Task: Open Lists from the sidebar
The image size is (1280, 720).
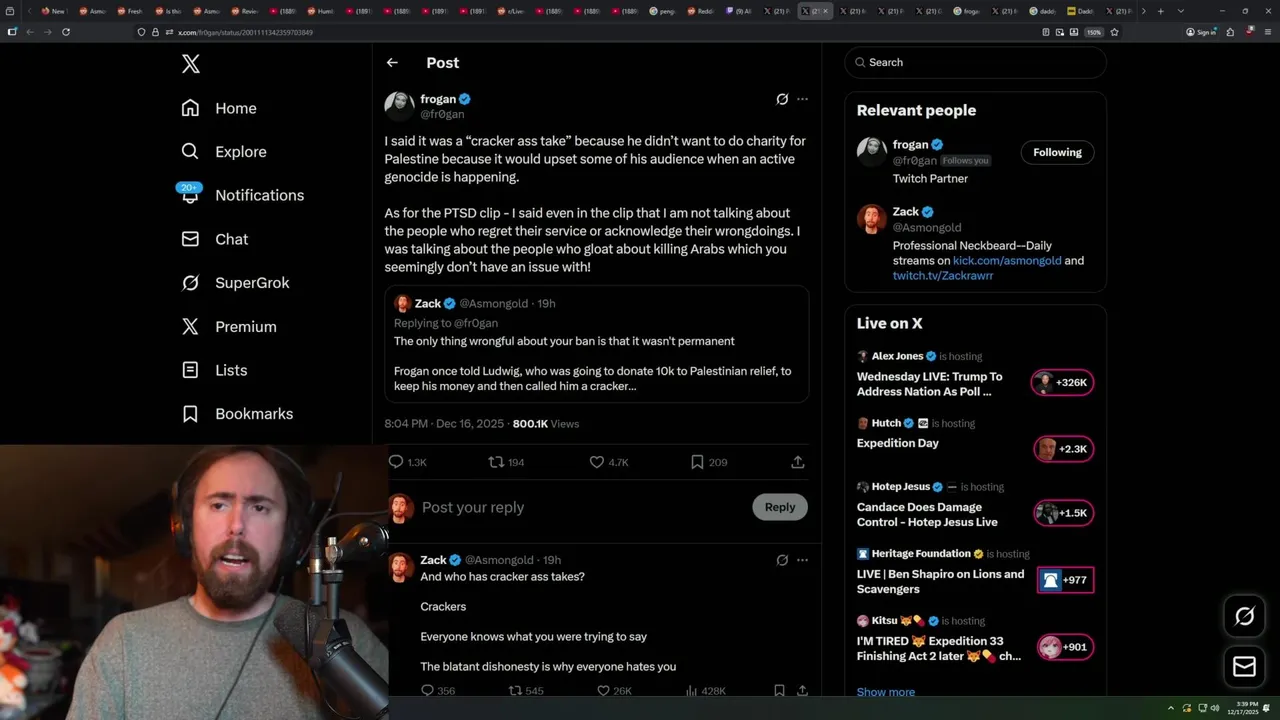Action: coord(214,370)
